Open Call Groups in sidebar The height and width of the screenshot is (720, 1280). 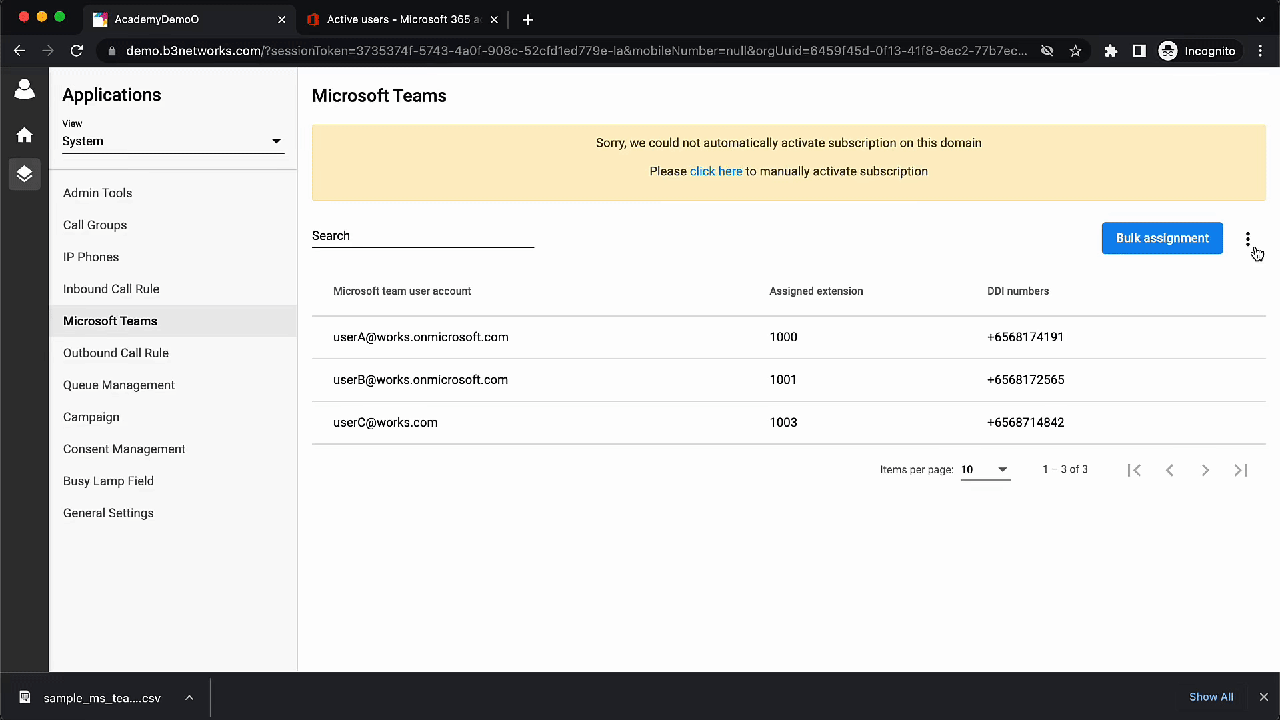(x=172, y=225)
